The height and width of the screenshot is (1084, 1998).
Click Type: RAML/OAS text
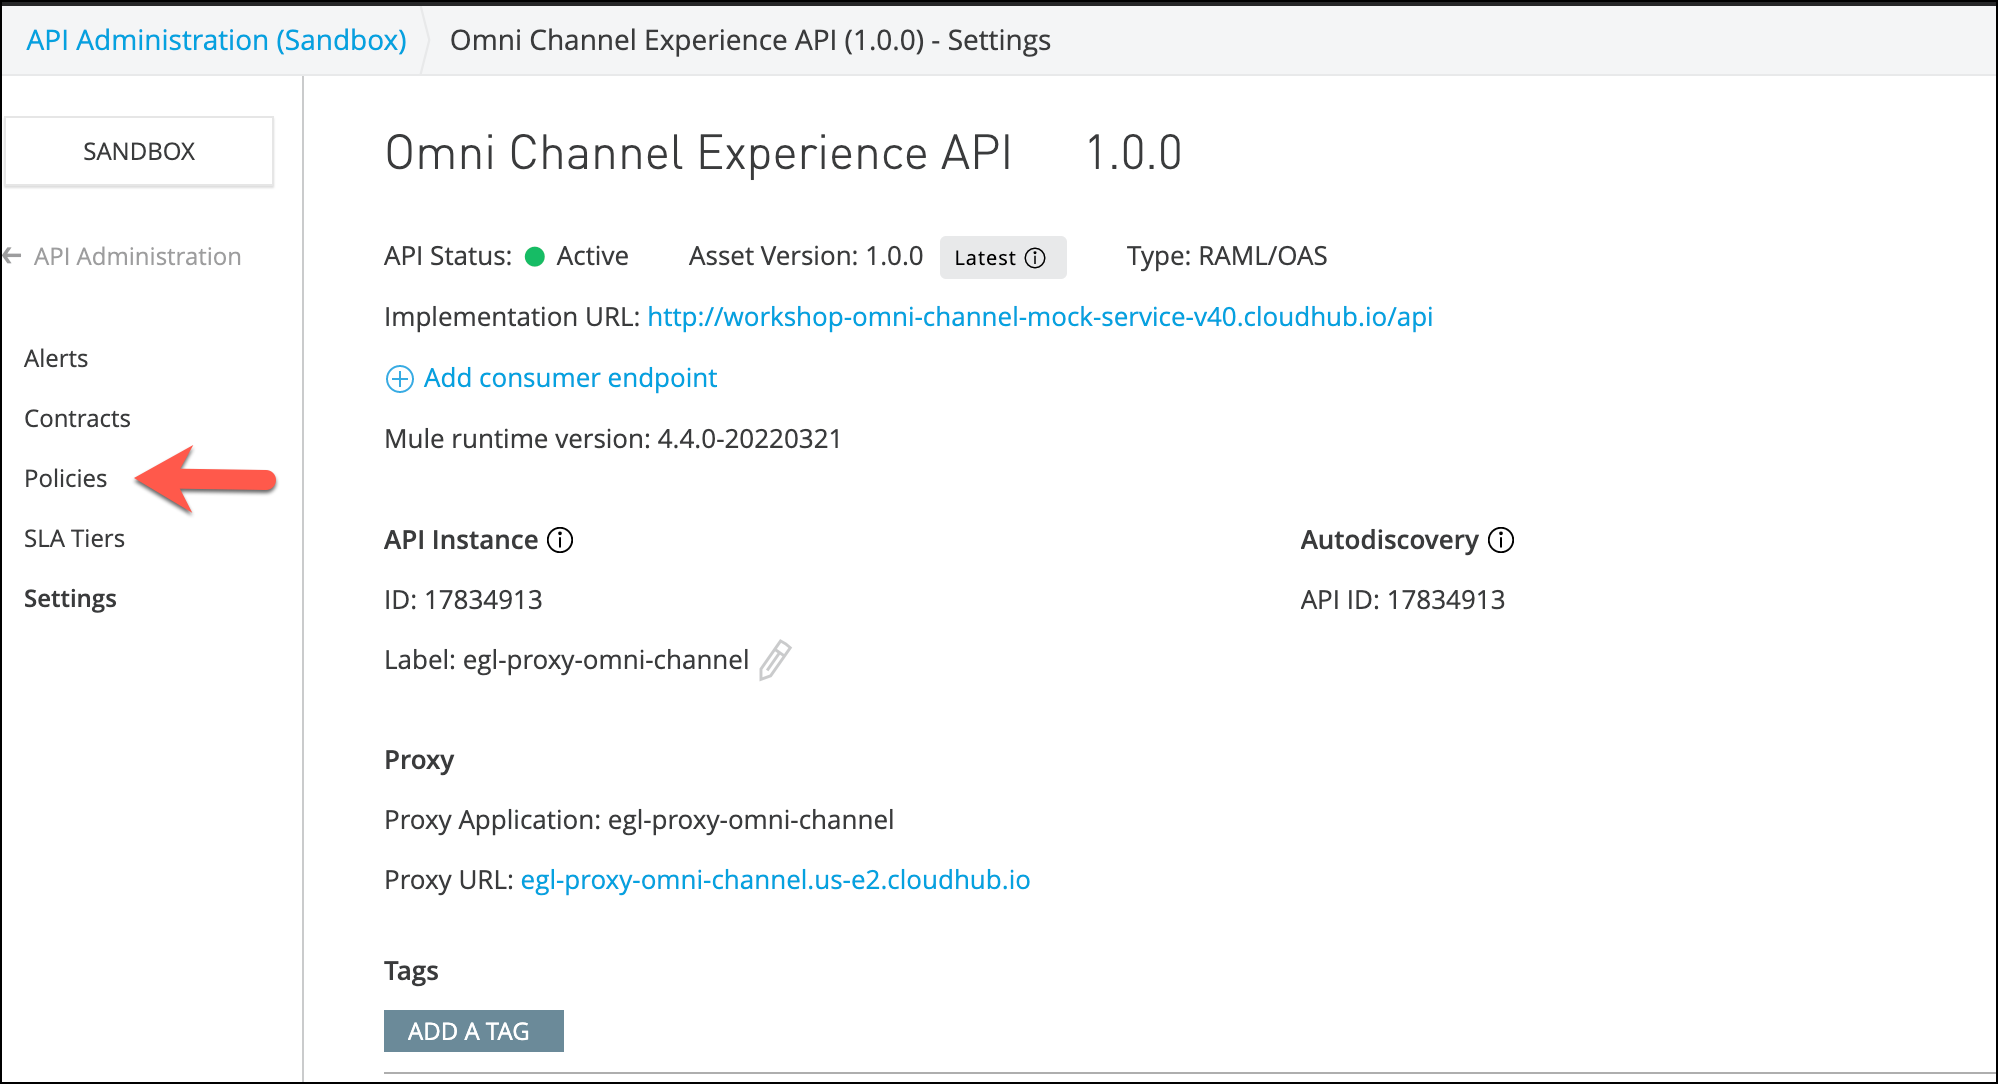[1227, 256]
